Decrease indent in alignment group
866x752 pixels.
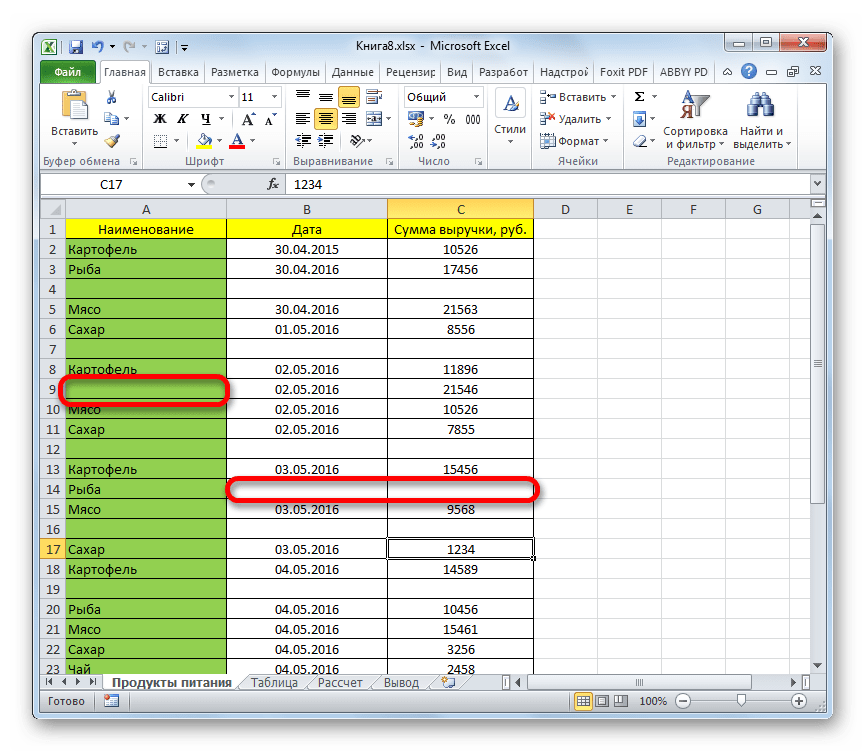click(303, 141)
